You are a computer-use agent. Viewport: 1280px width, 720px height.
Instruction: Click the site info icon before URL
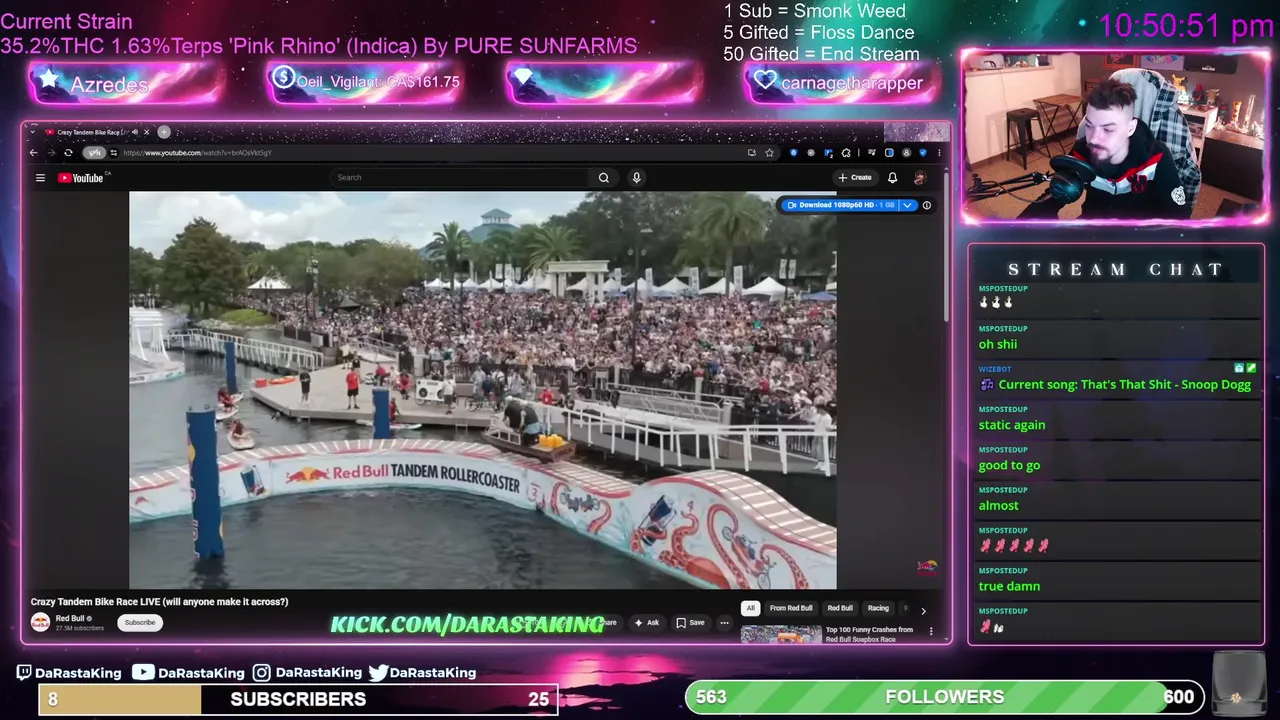click(x=114, y=152)
